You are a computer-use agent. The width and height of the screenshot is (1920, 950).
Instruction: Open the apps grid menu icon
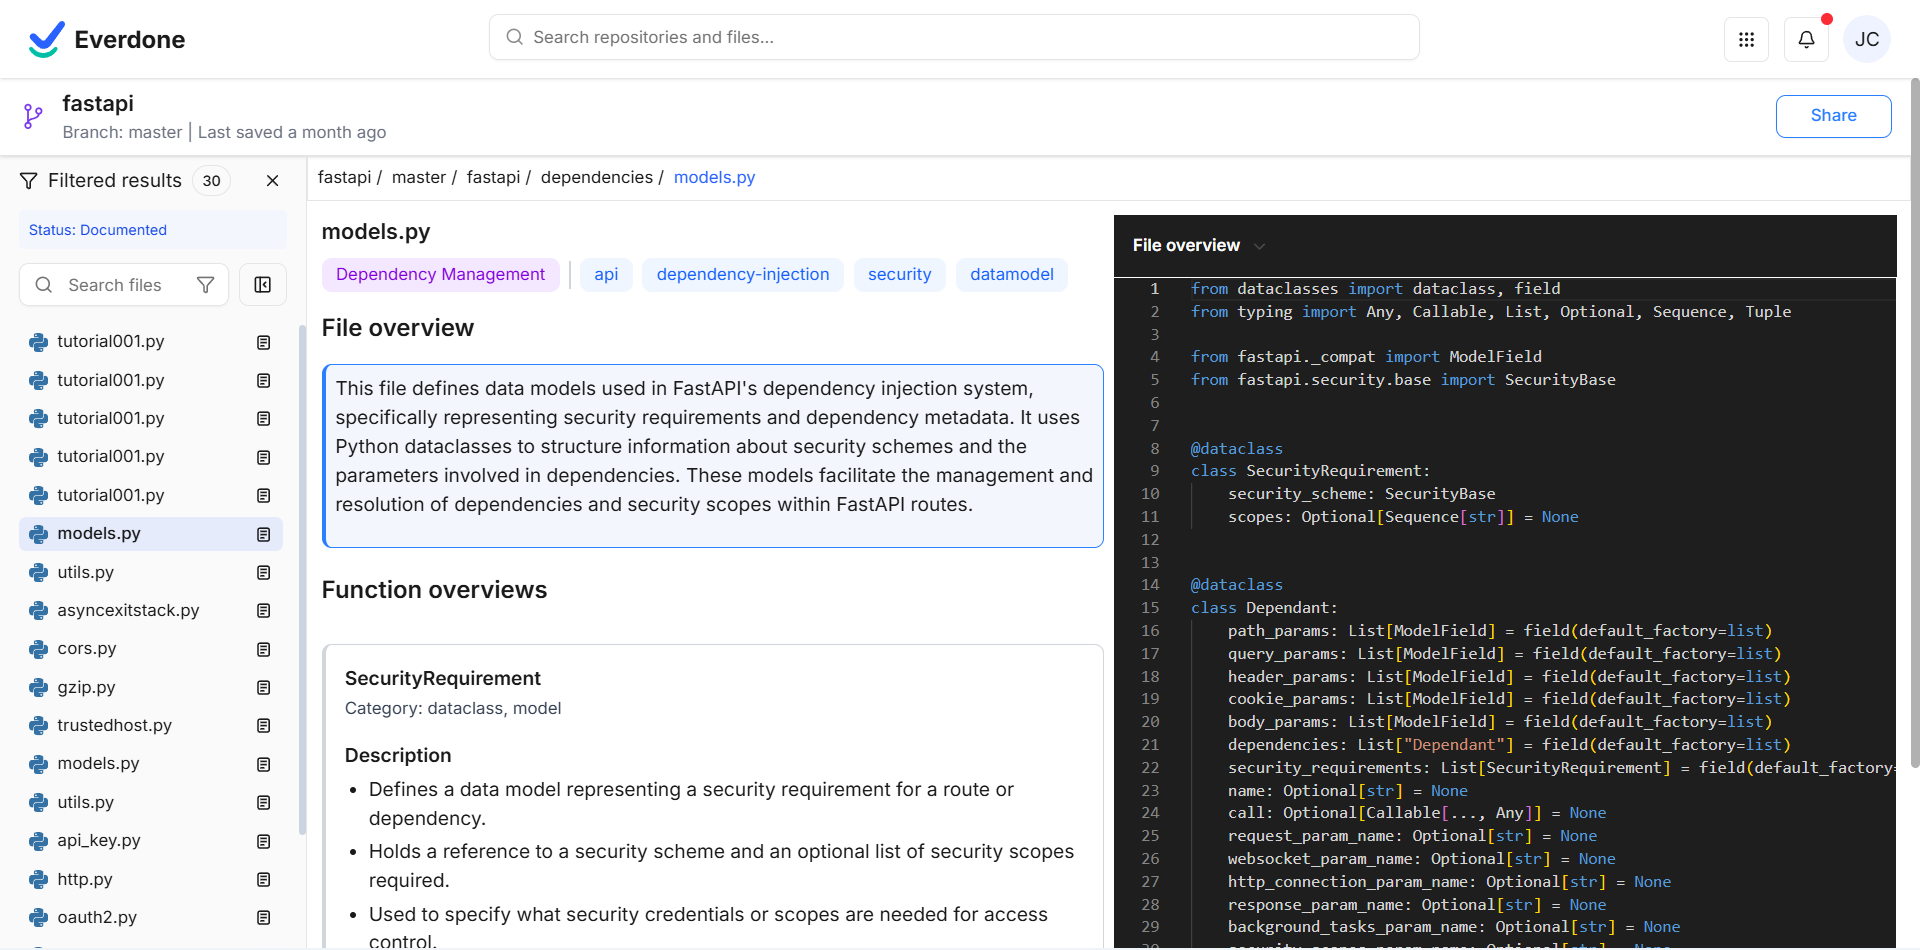[1746, 40]
